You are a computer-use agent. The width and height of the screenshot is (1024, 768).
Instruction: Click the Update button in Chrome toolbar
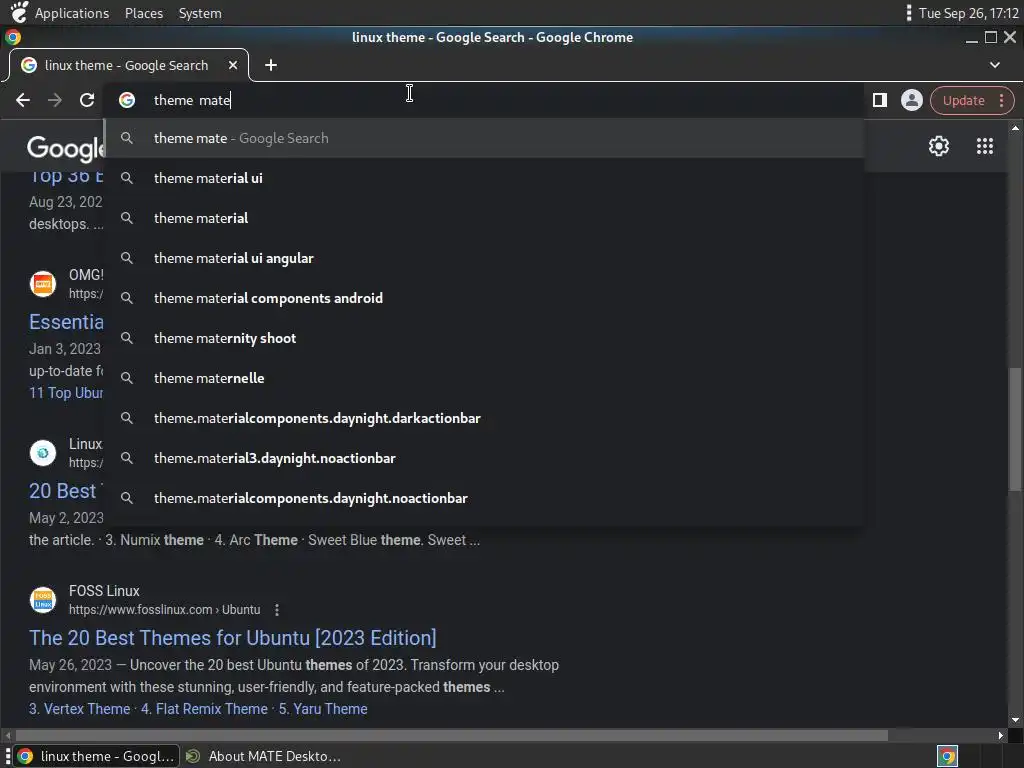click(x=963, y=101)
